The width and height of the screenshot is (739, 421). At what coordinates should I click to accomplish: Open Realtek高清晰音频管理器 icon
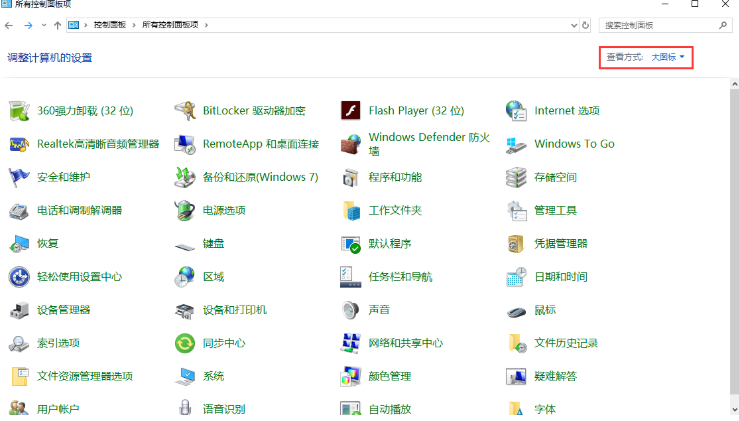pos(19,144)
